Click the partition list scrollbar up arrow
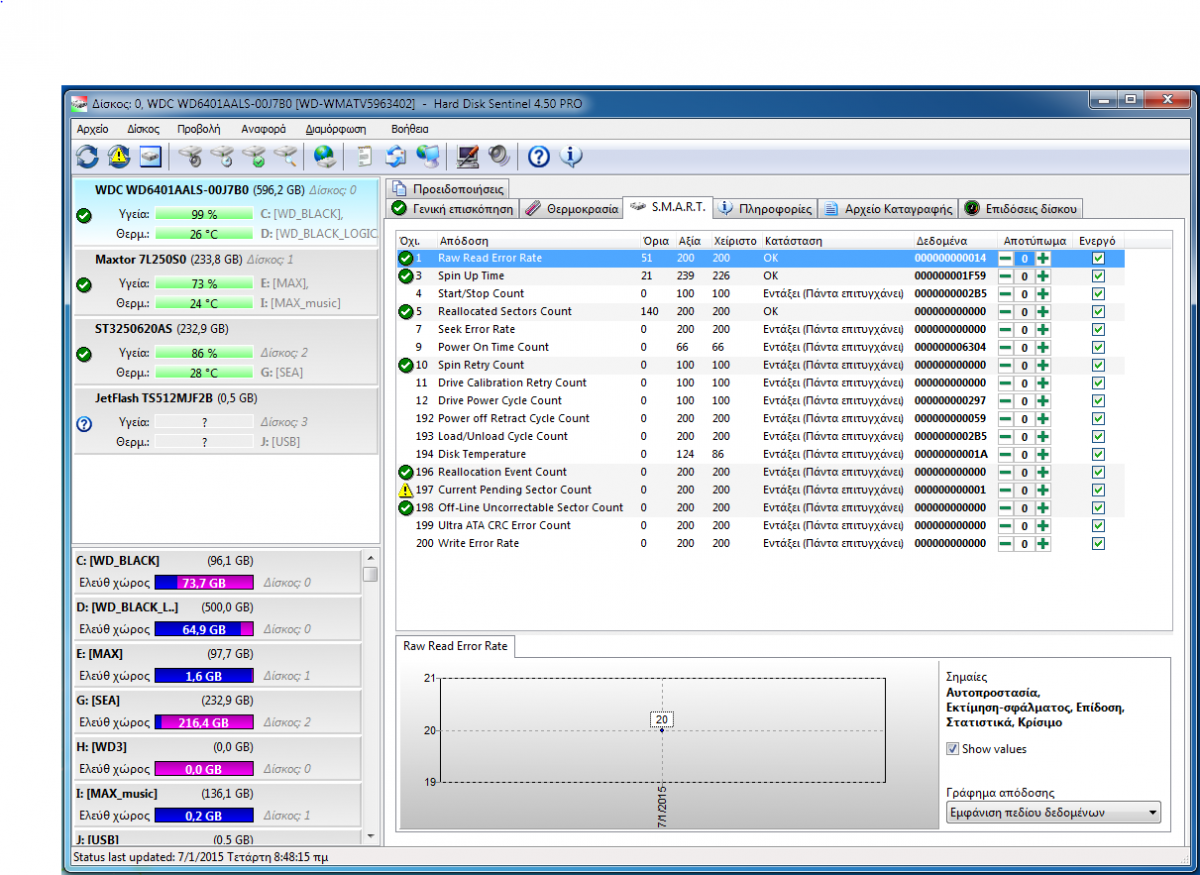The width and height of the screenshot is (1200, 875). click(370, 558)
